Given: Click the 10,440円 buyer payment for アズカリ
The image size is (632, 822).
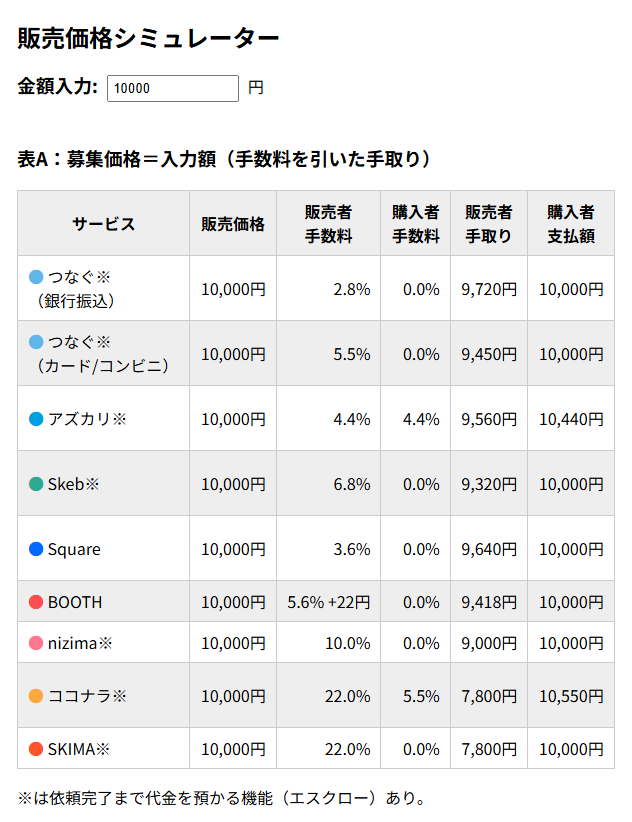Looking at the screenshot, I should click(x=571, y=419).
